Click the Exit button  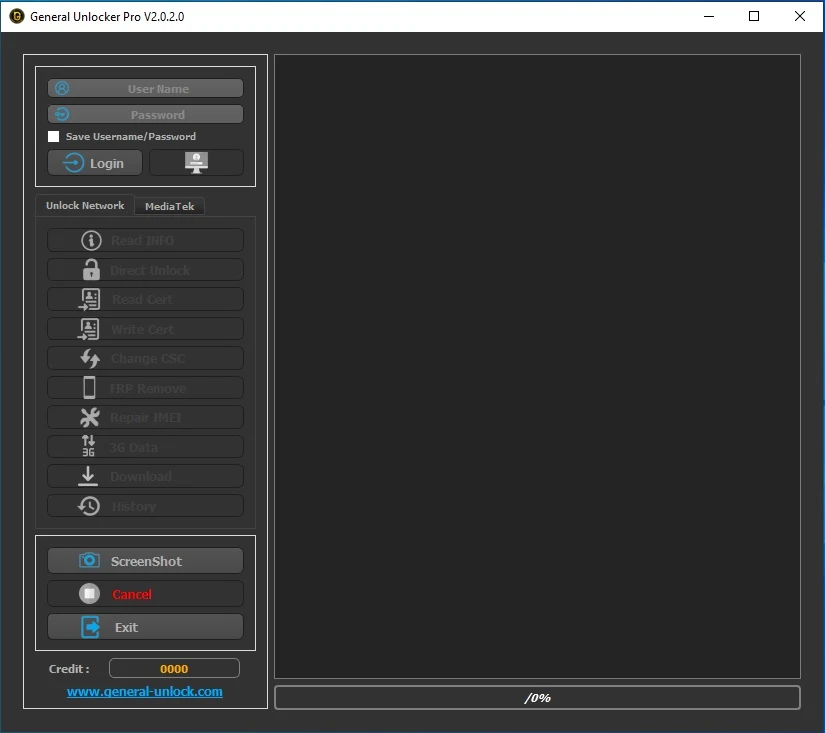[145, 627]
